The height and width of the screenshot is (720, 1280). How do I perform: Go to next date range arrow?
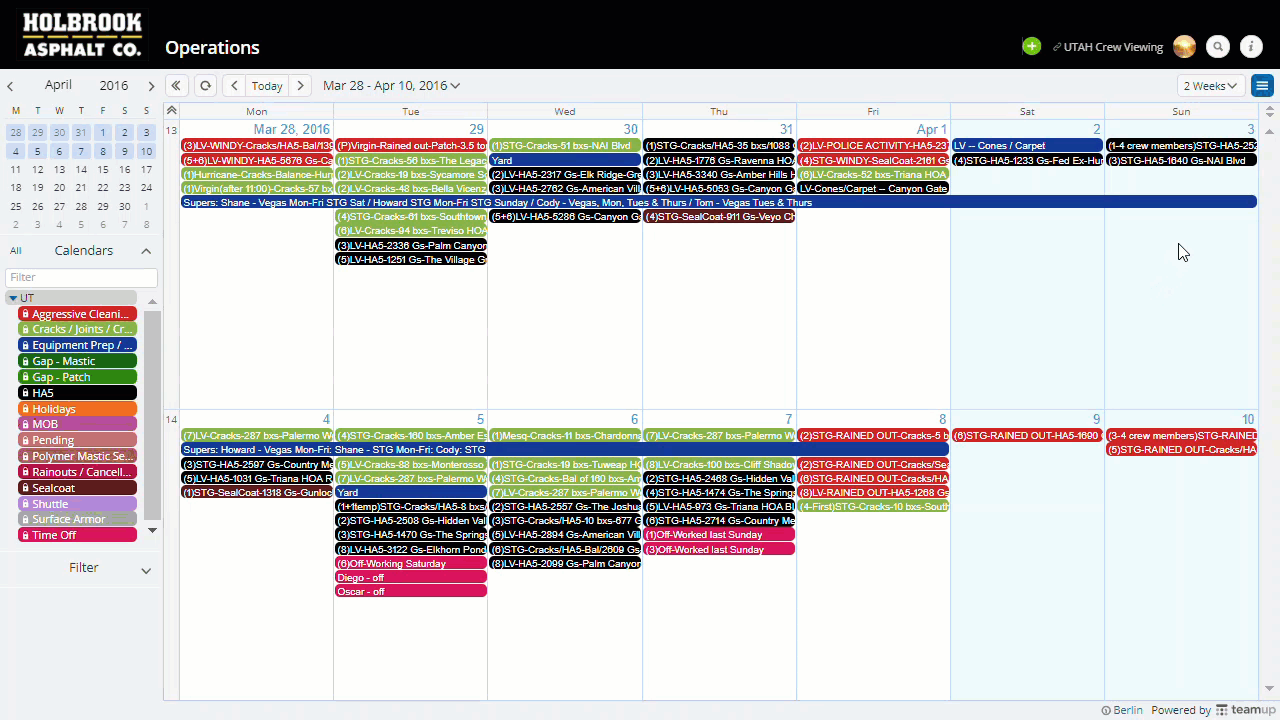tap(300, 86)
